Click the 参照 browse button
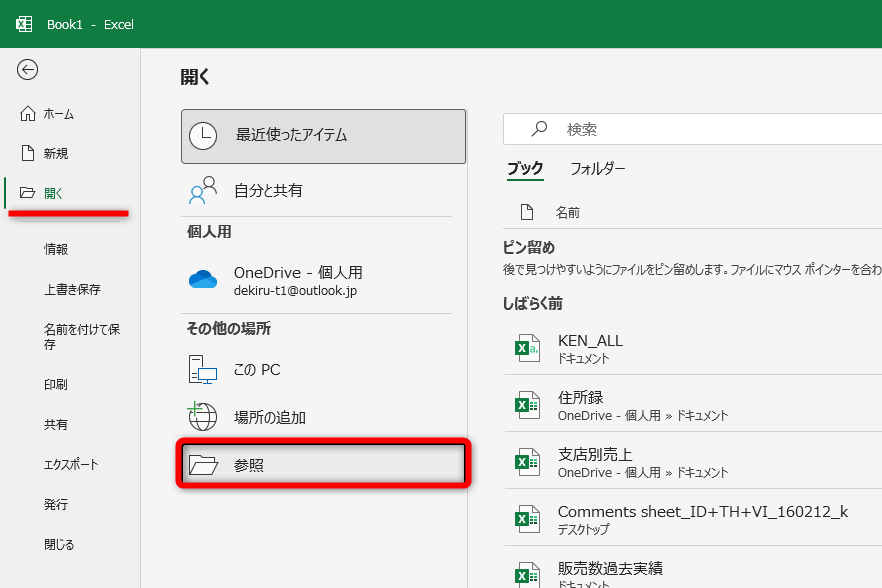 (323, 465)
